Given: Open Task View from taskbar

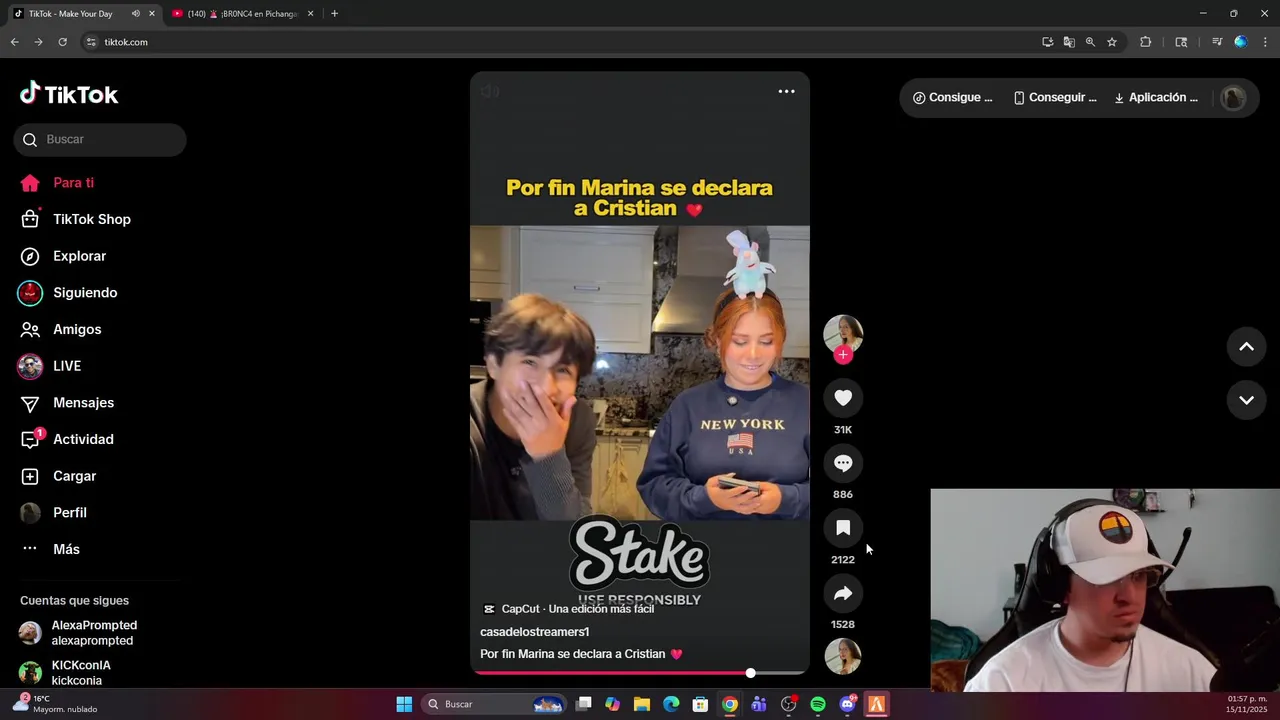Looking at the screenshot, I should (x=584, y=704).
